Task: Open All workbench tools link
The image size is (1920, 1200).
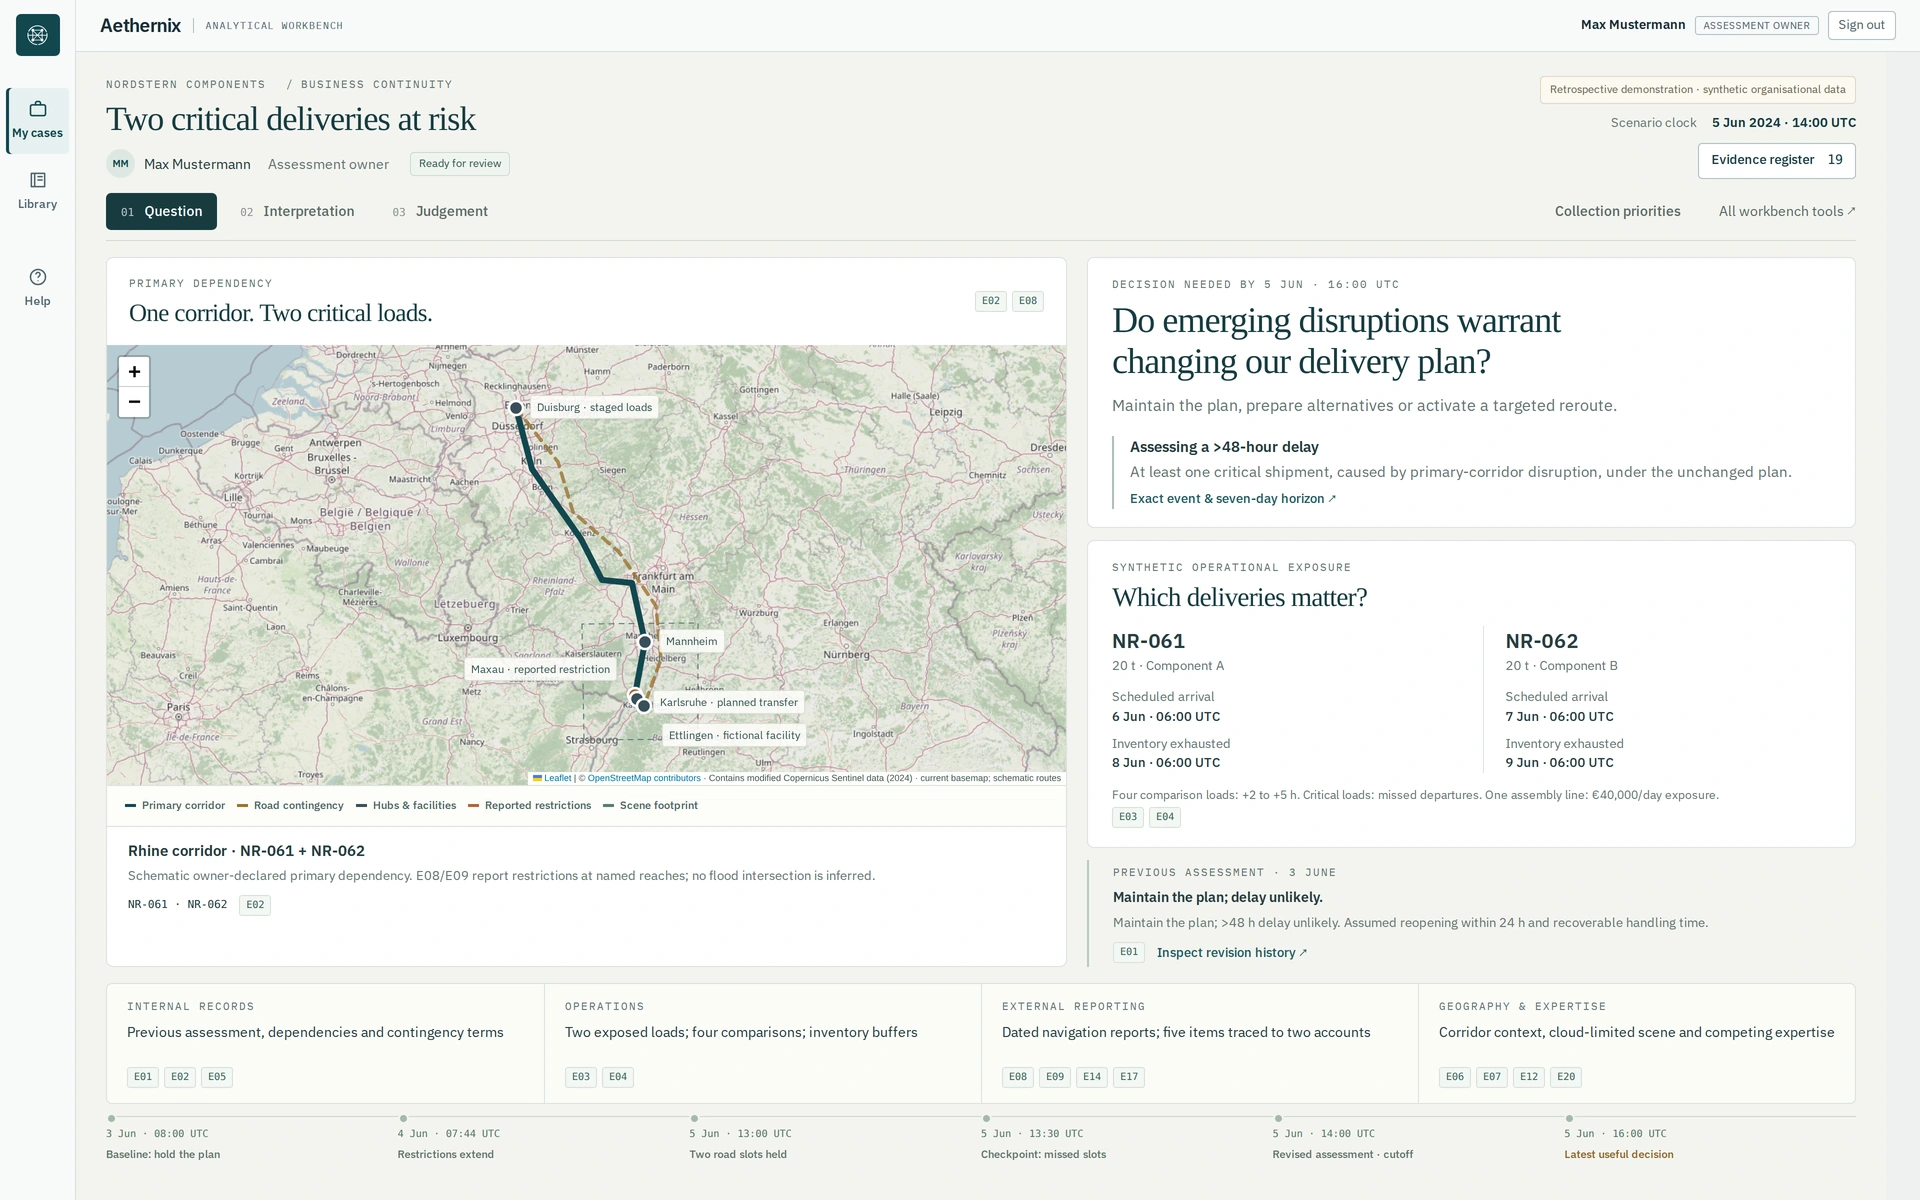Action: (1787, 212)
